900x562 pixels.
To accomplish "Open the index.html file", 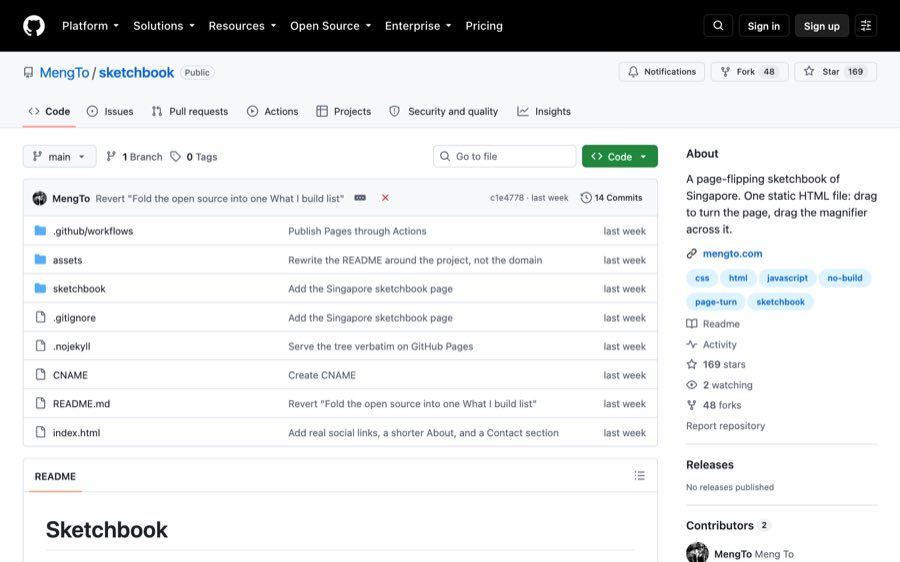I will (76, 433).
